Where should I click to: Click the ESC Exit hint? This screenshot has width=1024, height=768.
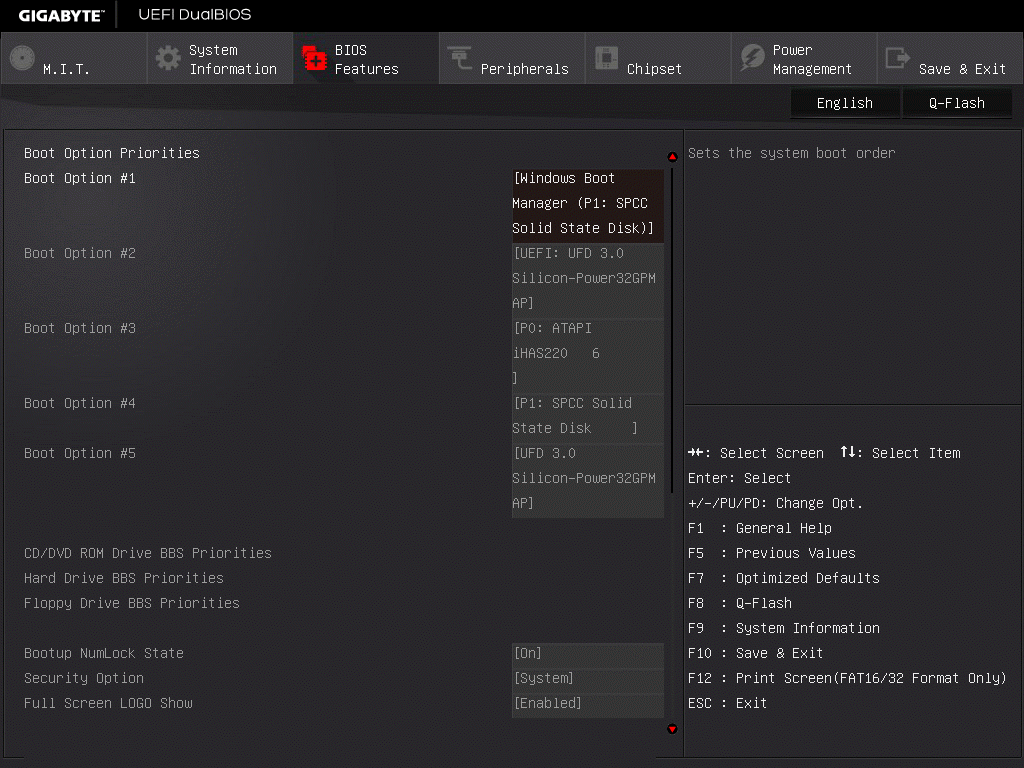pyautogui.click(x=728, y=703)
